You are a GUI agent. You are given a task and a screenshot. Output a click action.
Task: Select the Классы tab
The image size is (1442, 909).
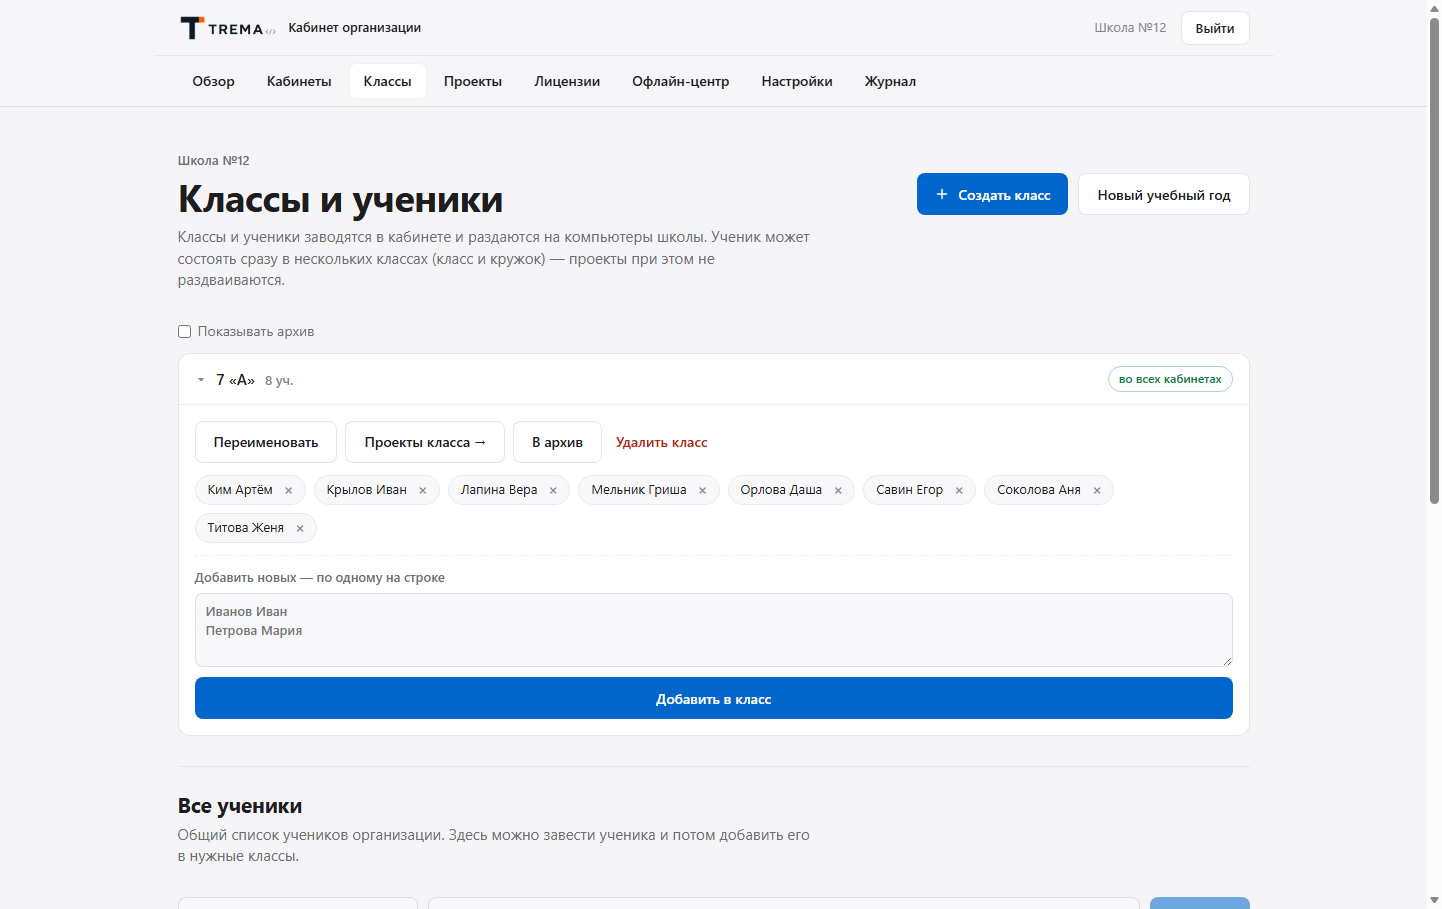click(x=388, y=81)
